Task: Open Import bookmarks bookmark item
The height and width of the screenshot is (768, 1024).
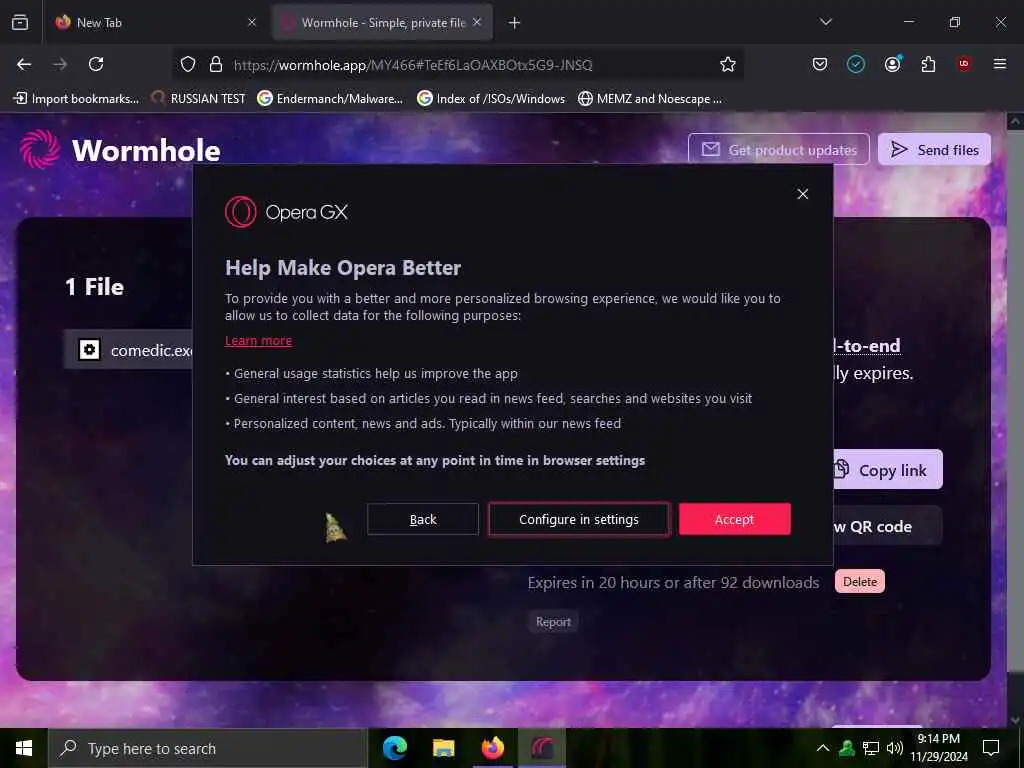Action: (76, 99)
